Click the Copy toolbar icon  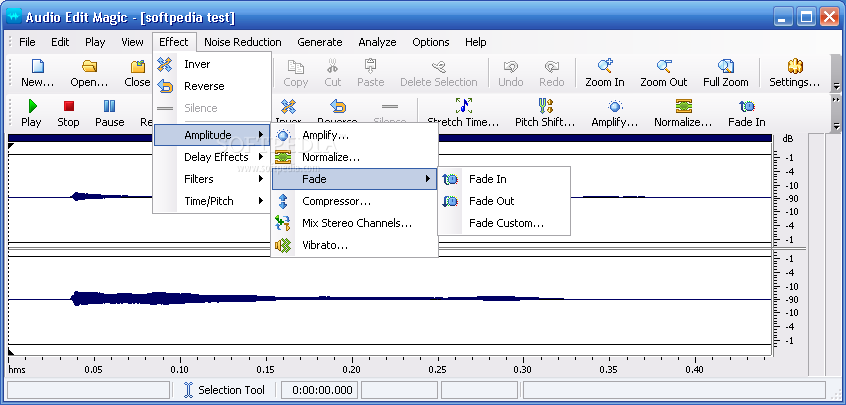[x=295, y=66]
